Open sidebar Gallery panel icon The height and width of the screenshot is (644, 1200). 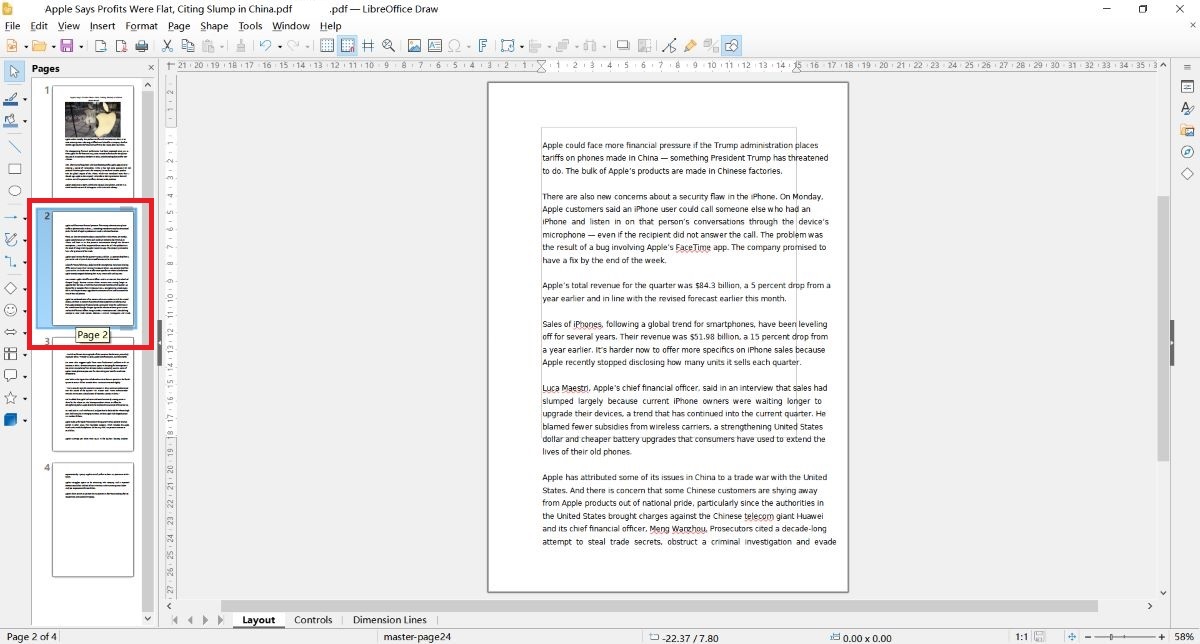point(1187,130)
